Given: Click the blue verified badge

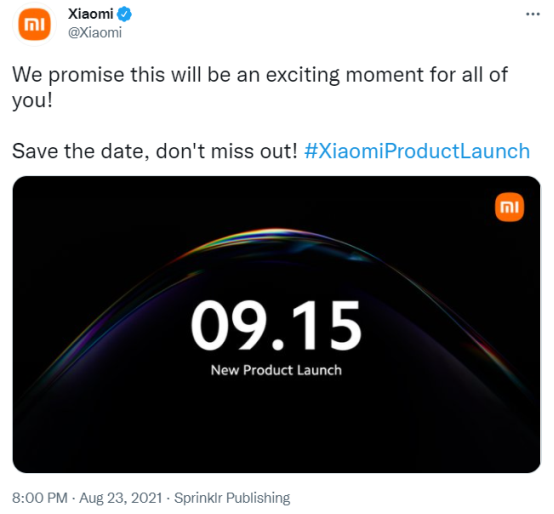Looking at the screenshot, I should 124,14.
